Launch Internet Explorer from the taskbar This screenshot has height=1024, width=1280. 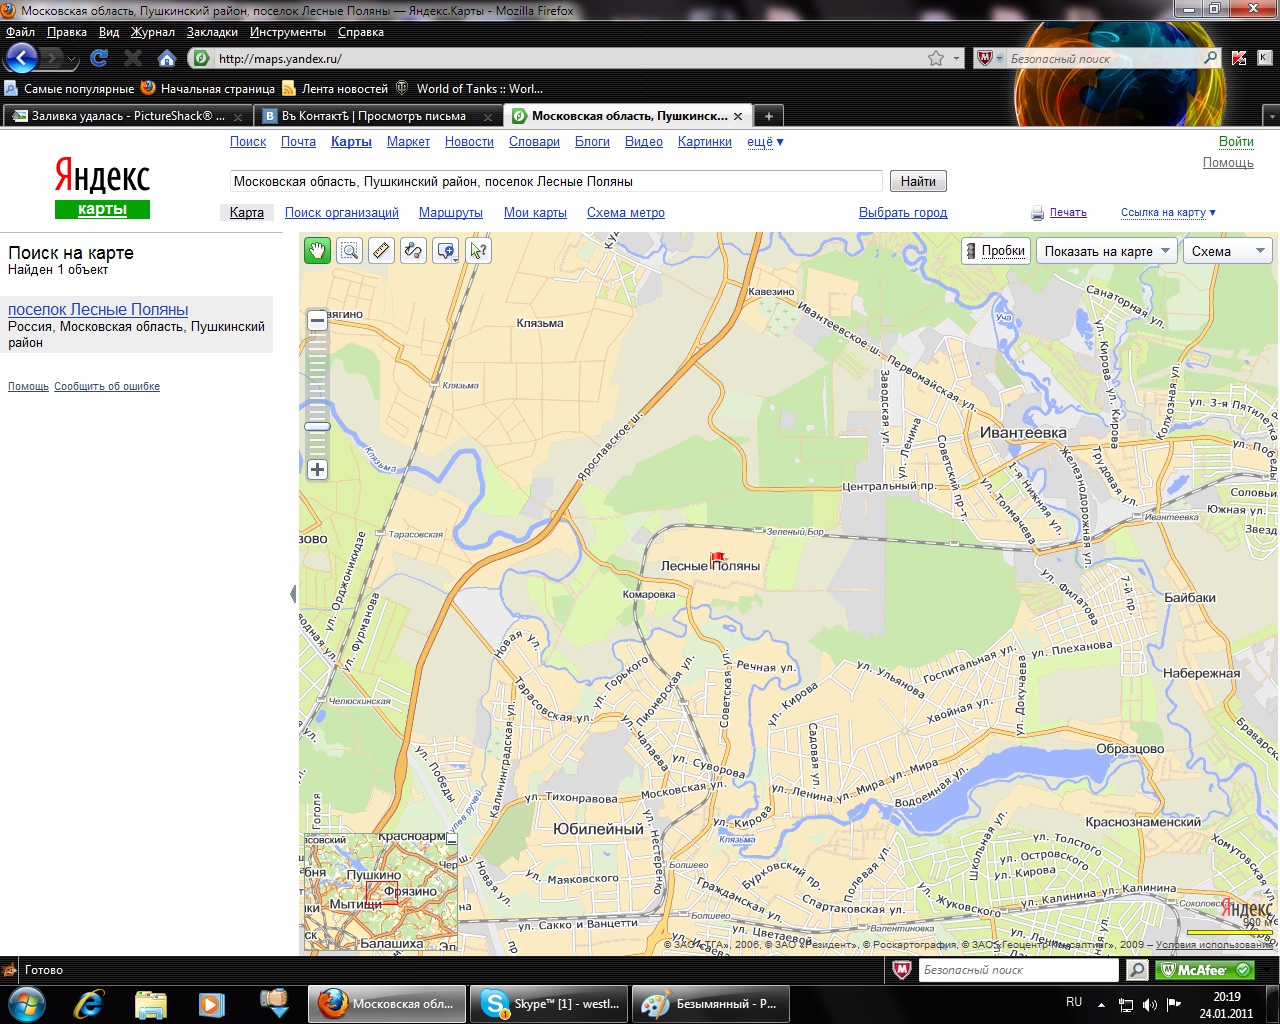(89, 1003)
